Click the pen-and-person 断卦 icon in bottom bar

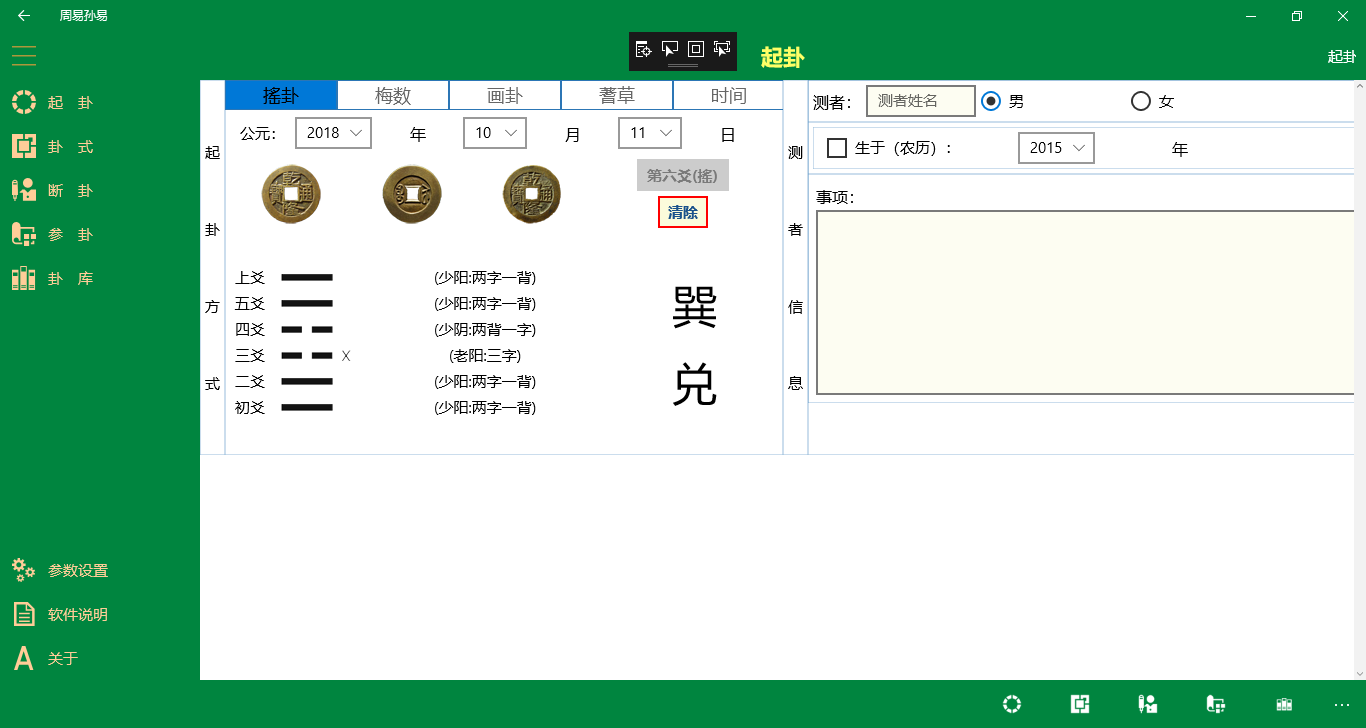tap(1148, 704)
